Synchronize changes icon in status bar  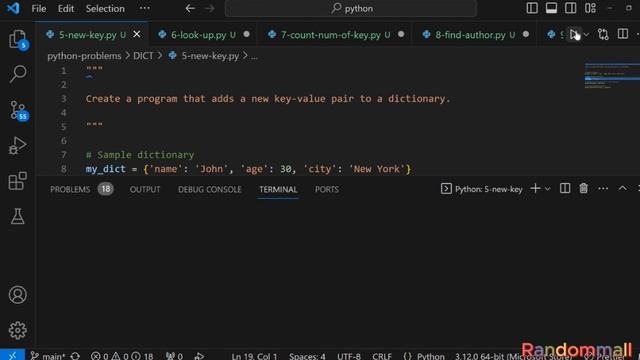(x=75, y=356)
